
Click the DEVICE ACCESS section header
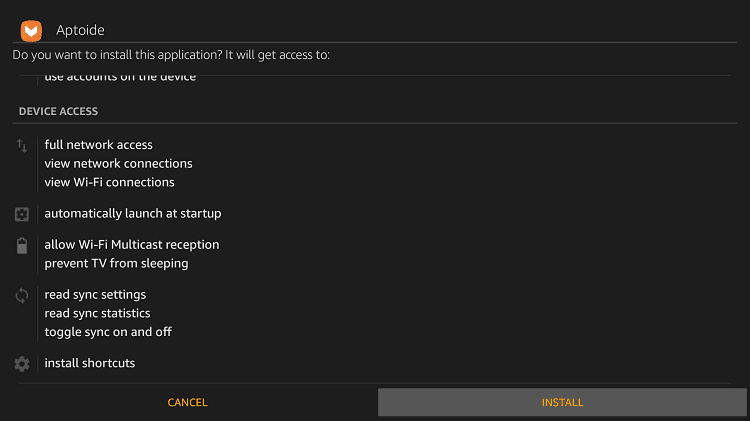(58, 111)
